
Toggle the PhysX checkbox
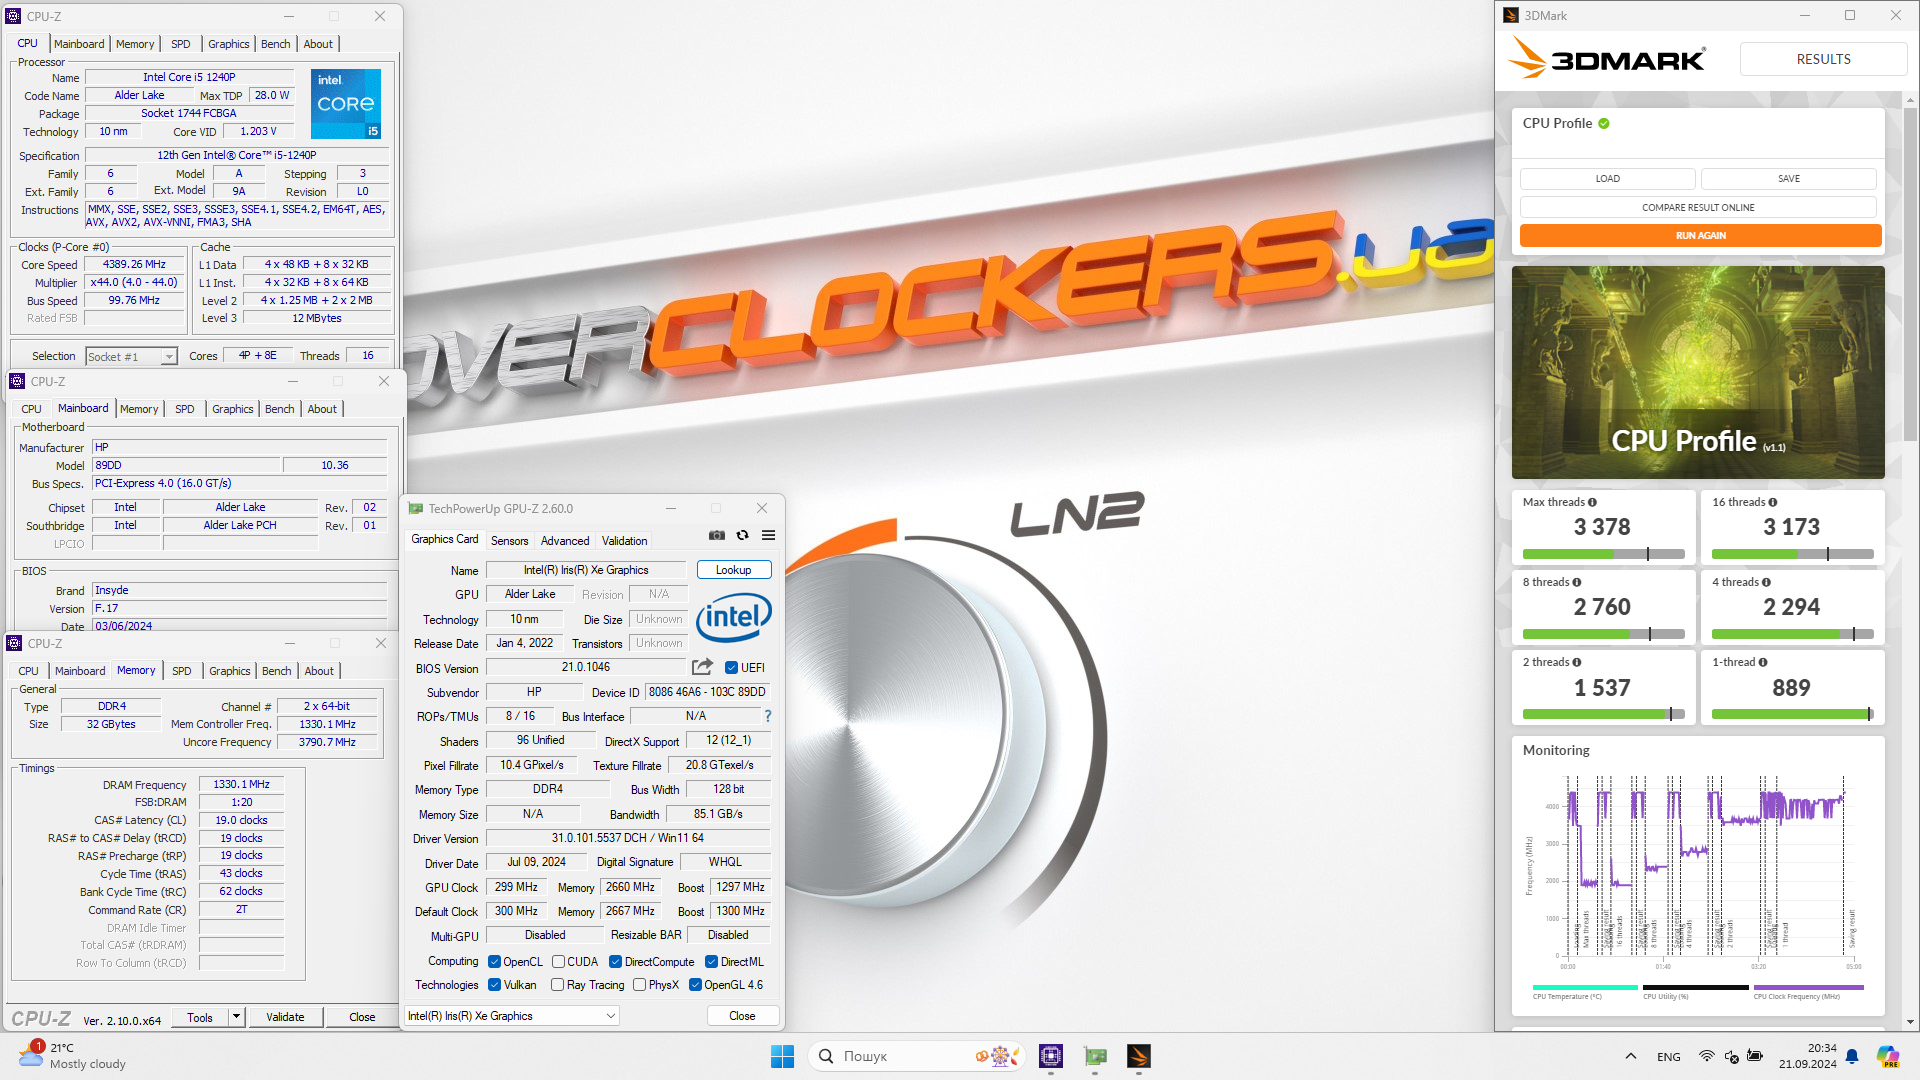coord(639,985)
